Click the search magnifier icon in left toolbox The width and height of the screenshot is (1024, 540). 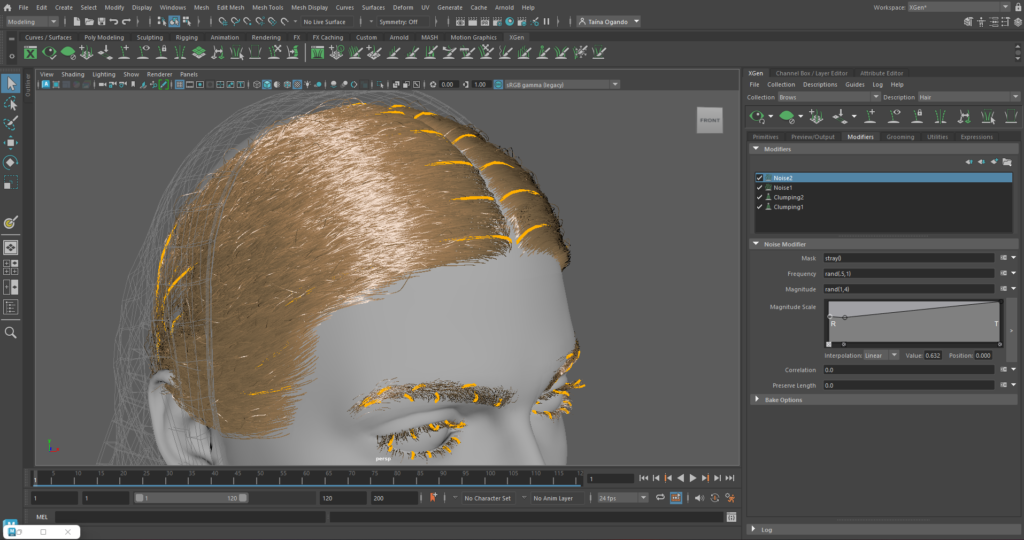pyautogui.click(x=11, y=332)
